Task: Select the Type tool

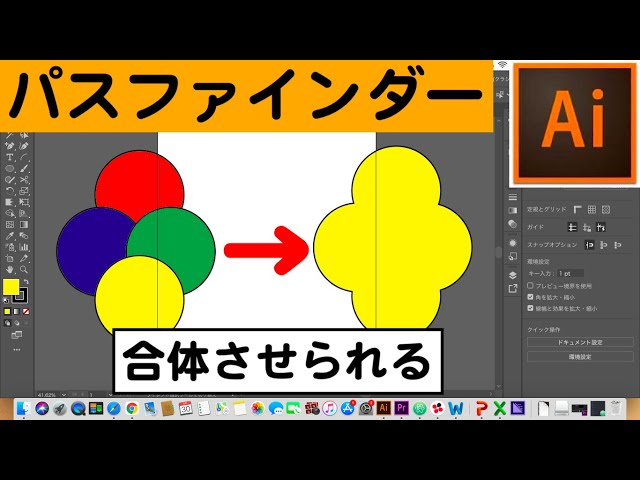Action: pyautogui.click(x=10, y=157)
